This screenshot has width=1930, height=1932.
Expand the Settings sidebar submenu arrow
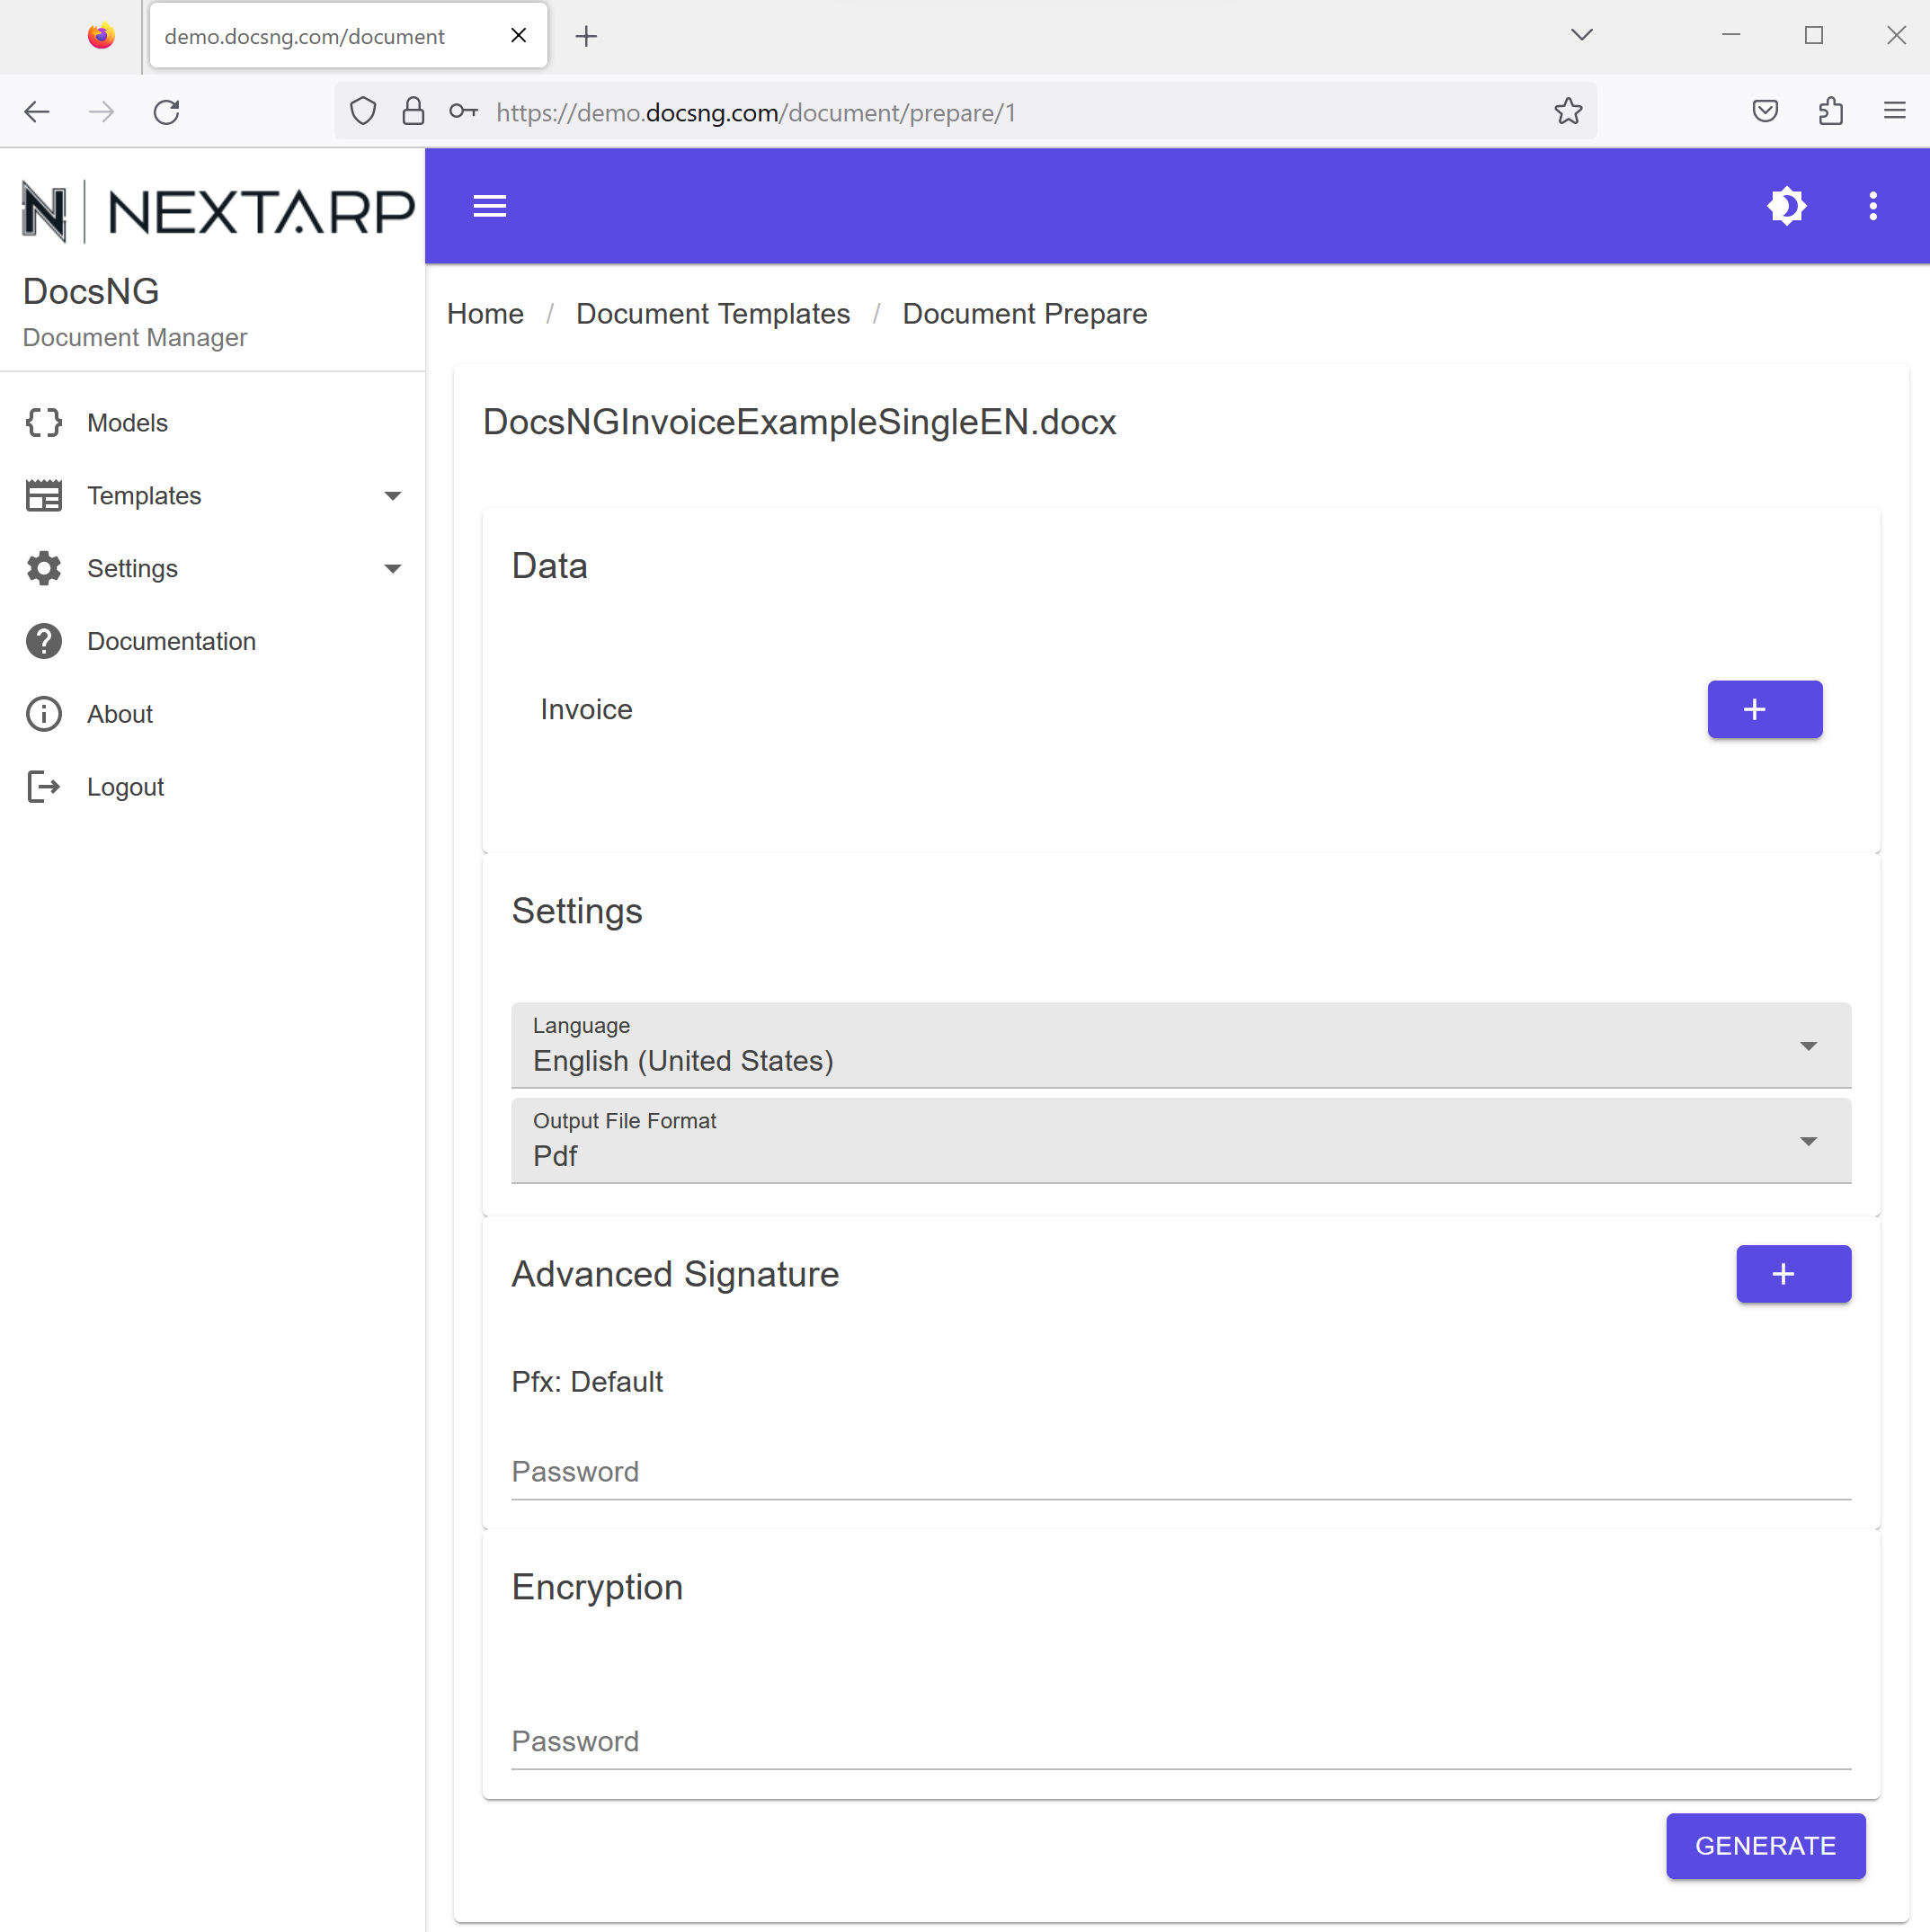point(392,568)
